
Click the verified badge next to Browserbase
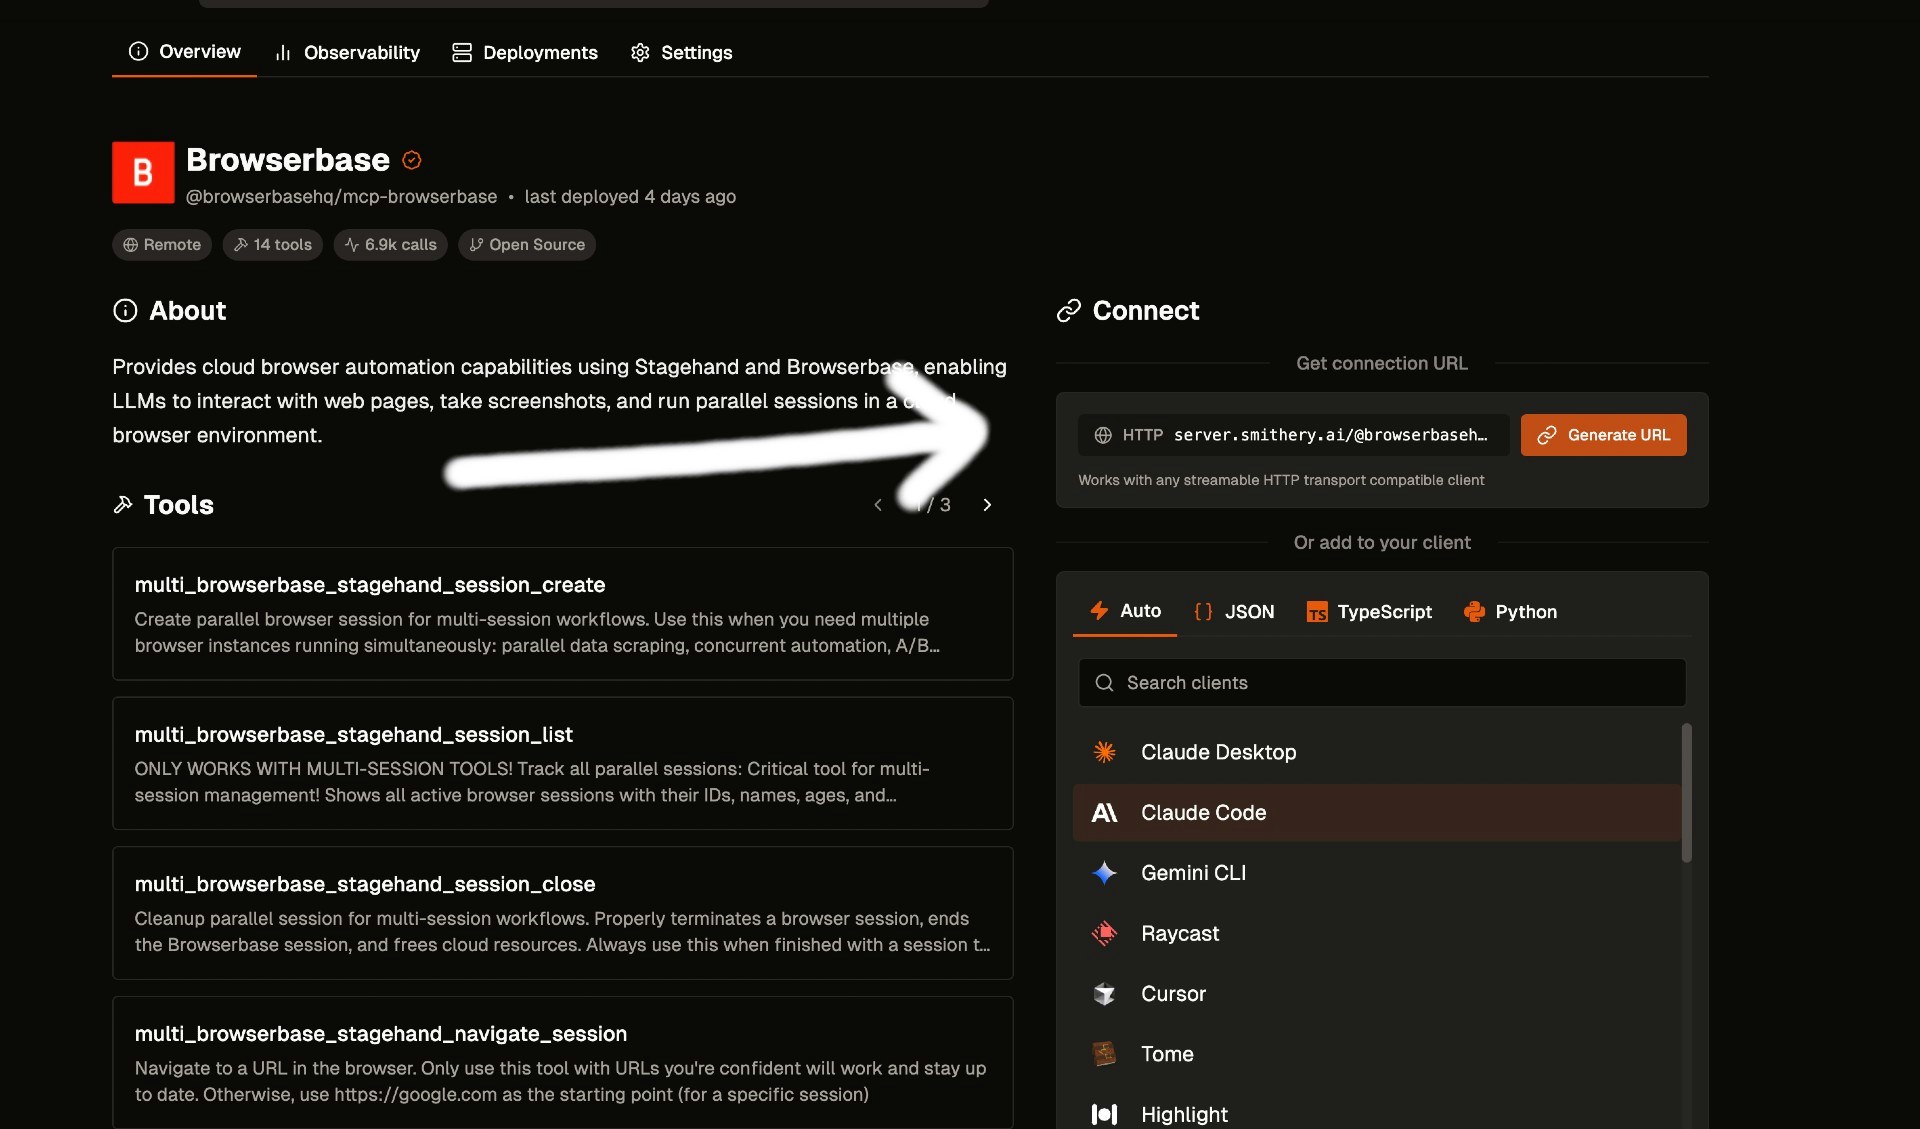[411, 160]
